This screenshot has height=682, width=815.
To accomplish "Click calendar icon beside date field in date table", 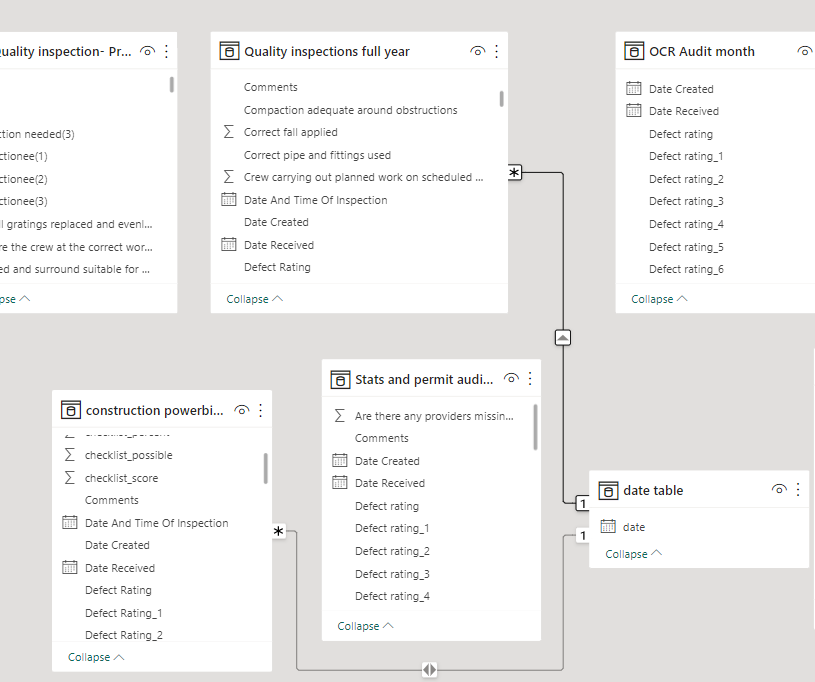I will [x=608, y=527].
